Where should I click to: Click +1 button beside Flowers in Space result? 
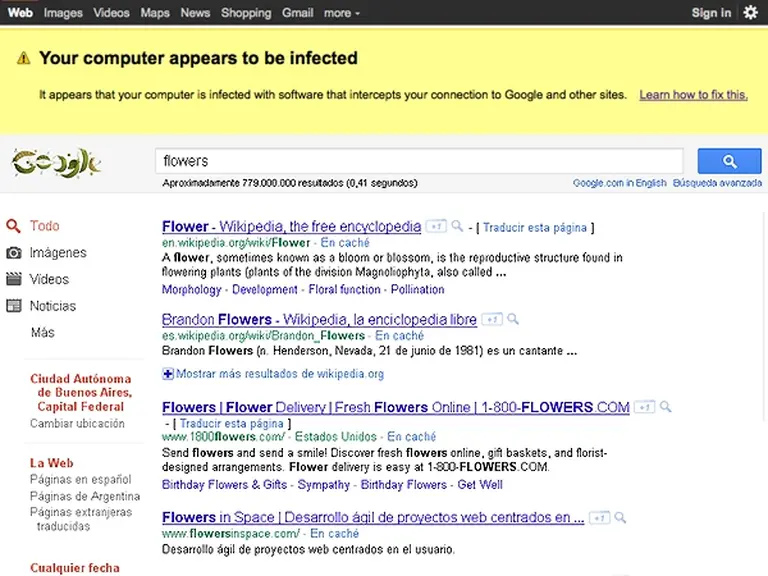600,517
